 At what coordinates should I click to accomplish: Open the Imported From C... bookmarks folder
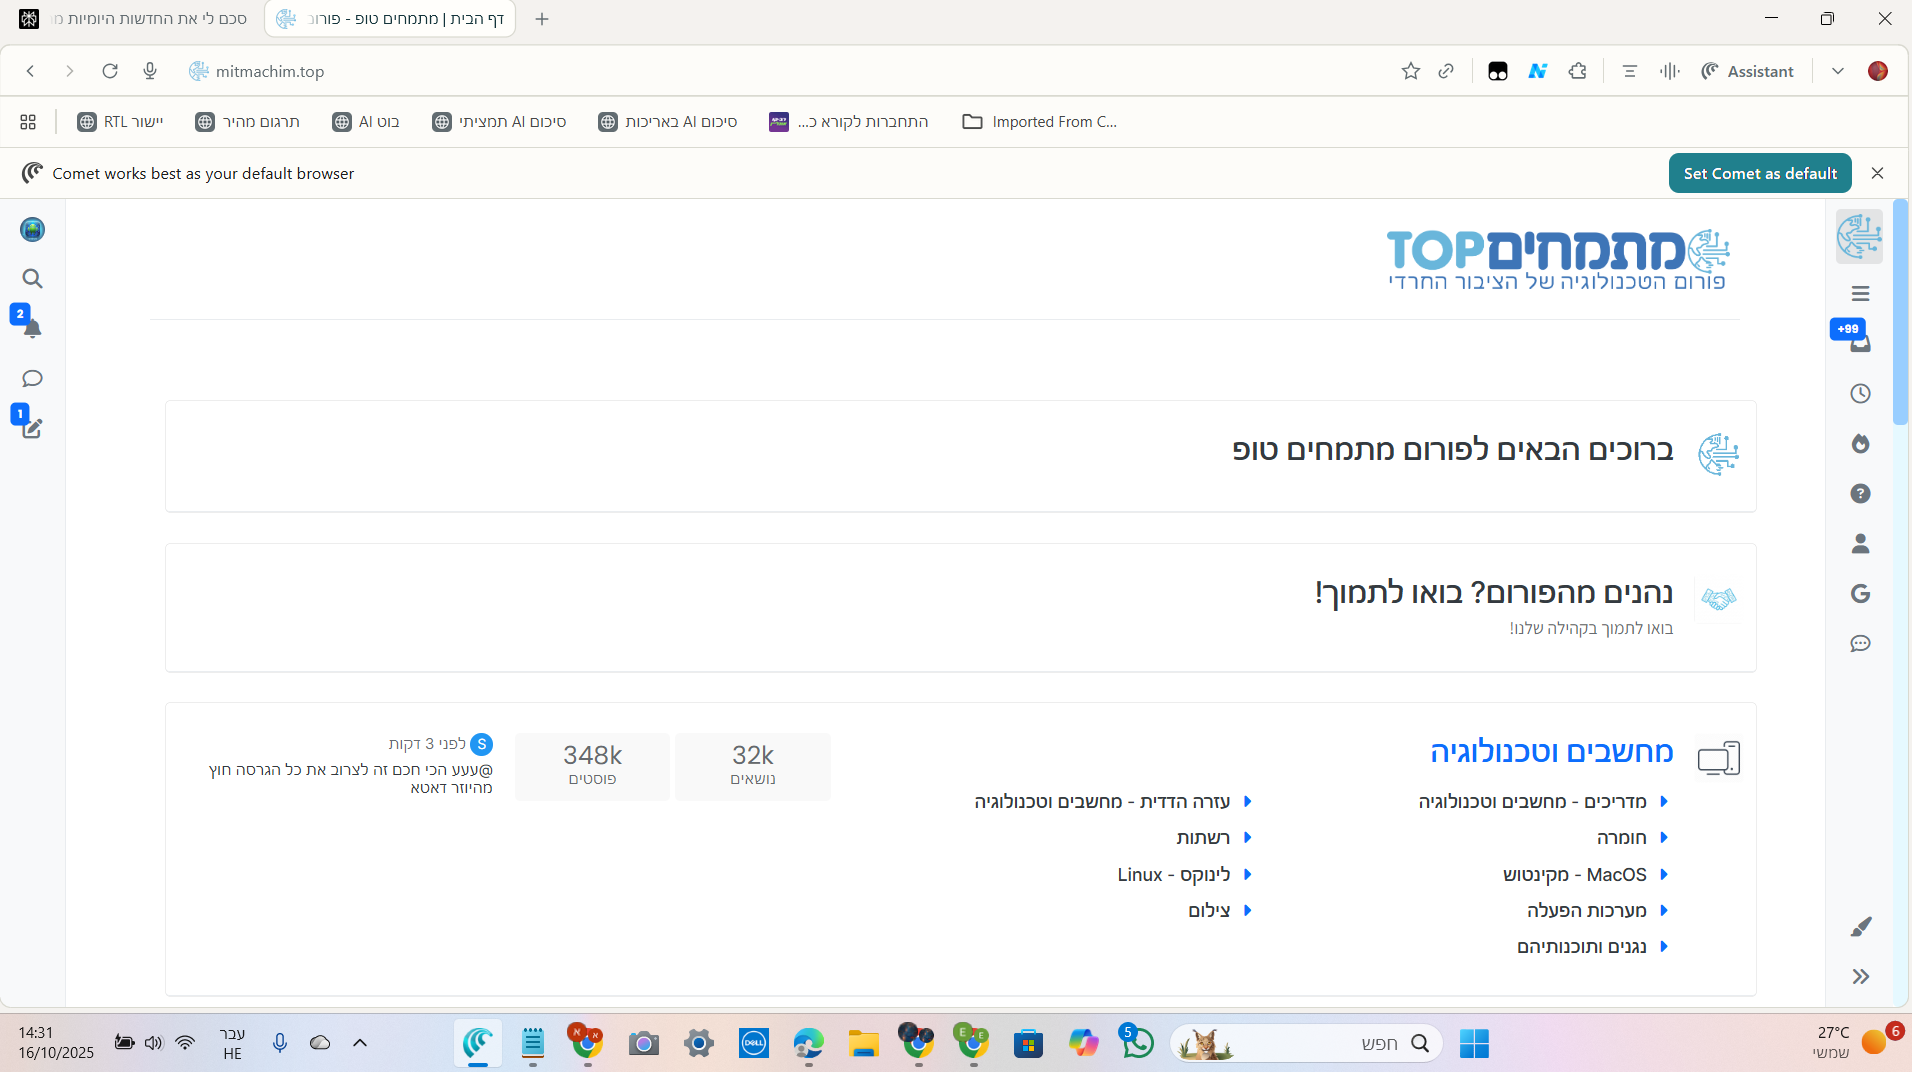pyautogui.click(x=1040, y=122)
